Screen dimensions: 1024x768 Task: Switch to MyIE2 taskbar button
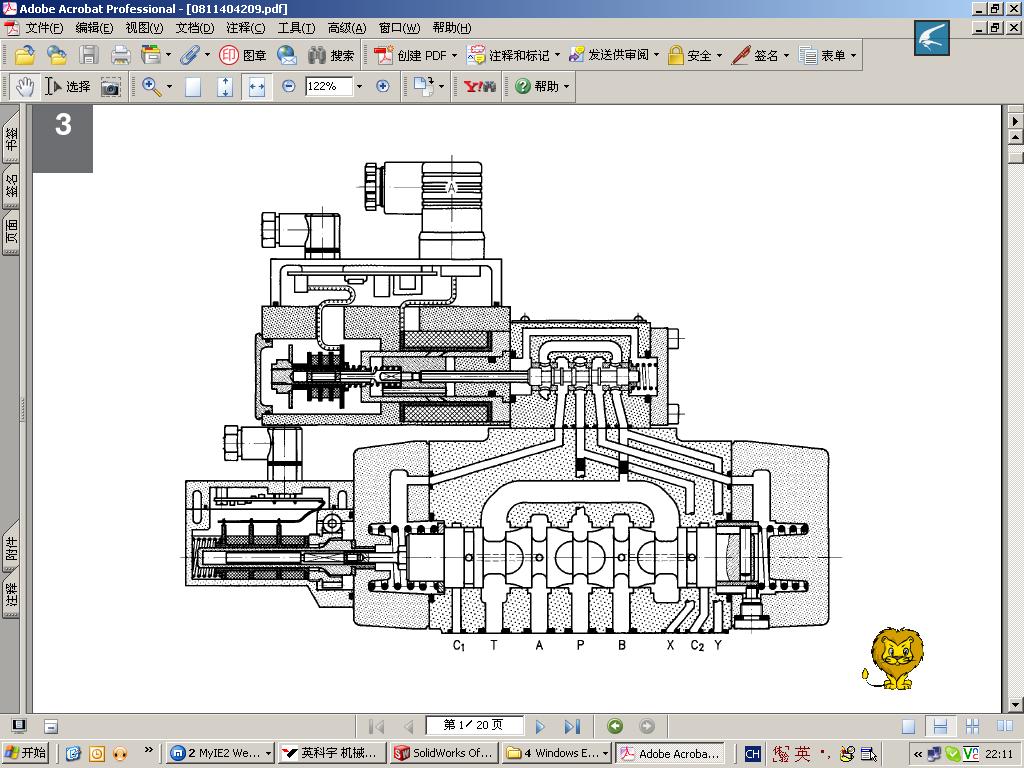(220, 754)
